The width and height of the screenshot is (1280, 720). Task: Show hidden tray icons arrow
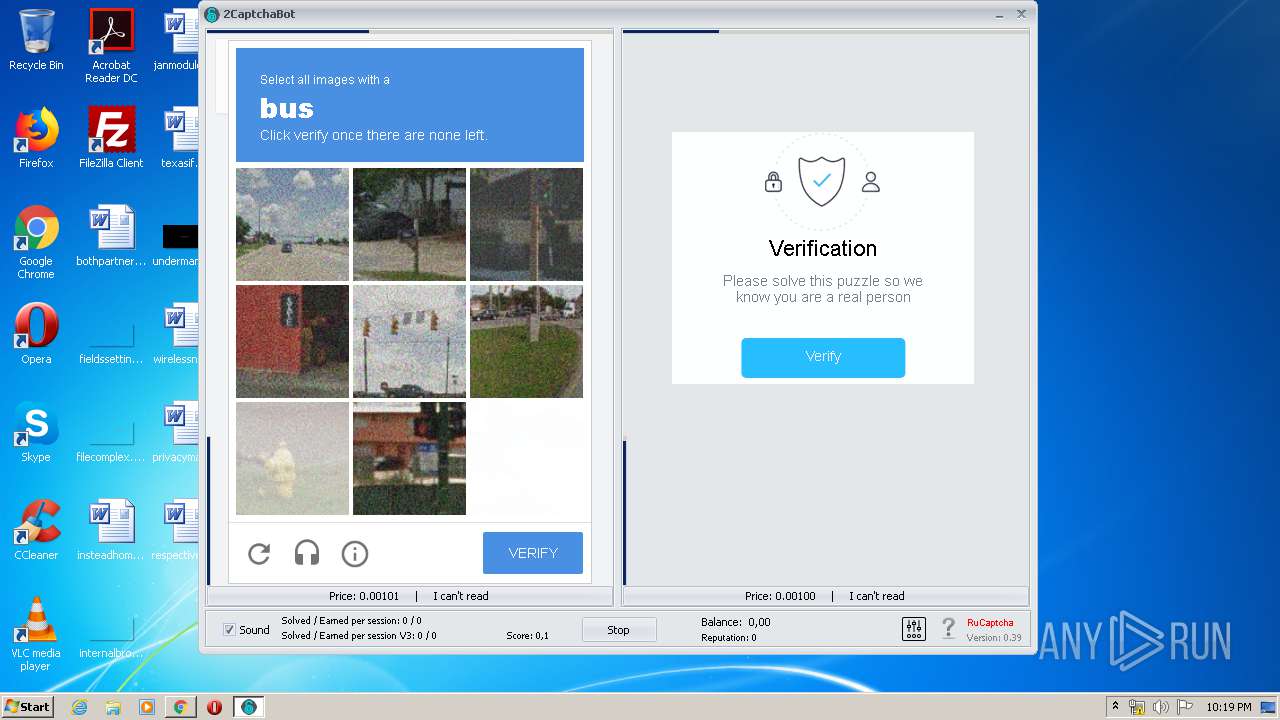tap(1115, 707)
